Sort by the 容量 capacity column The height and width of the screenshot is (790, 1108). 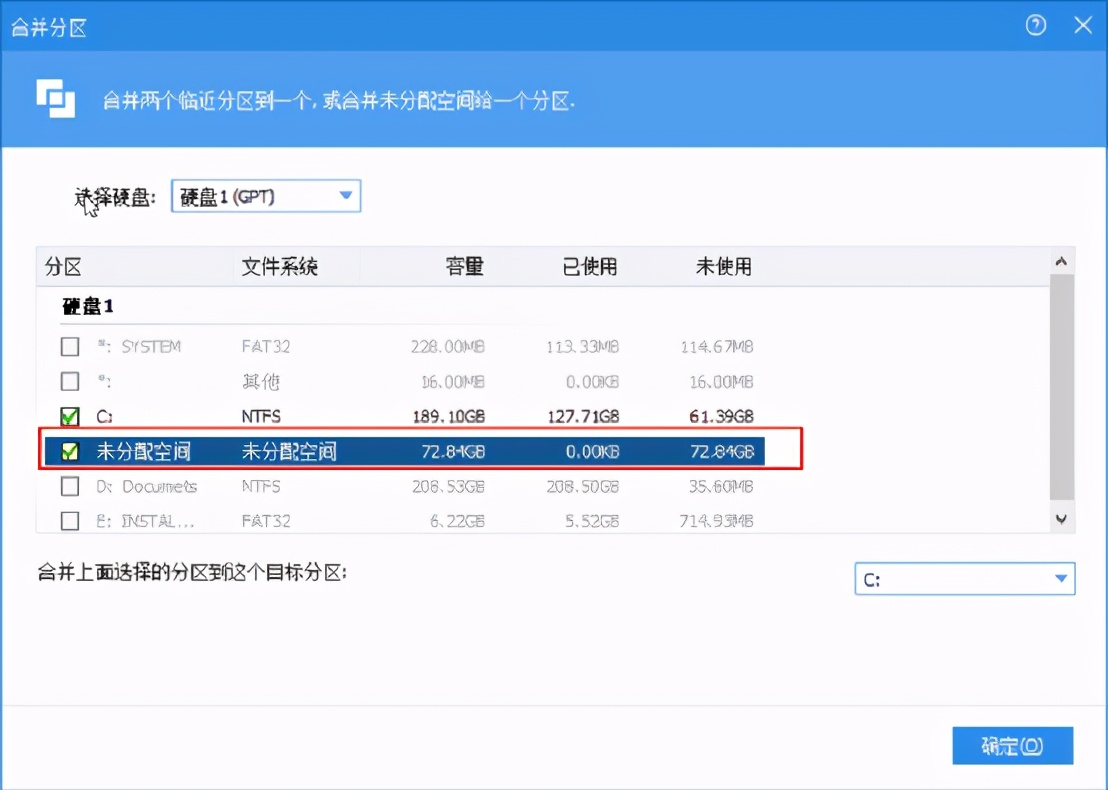tap(465, 266)
